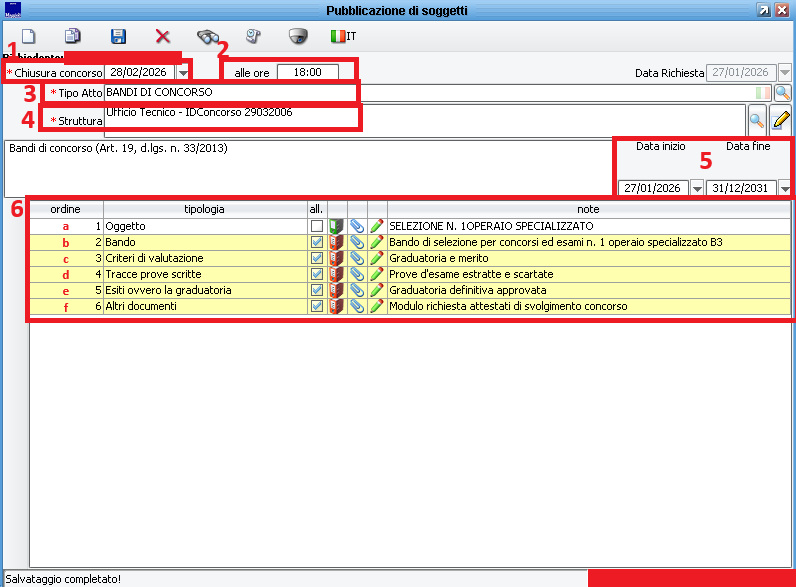Screen dimensions: 796x587
Task: Click the Data inizio 27/01/2026 field
Action: pos(653,188)
